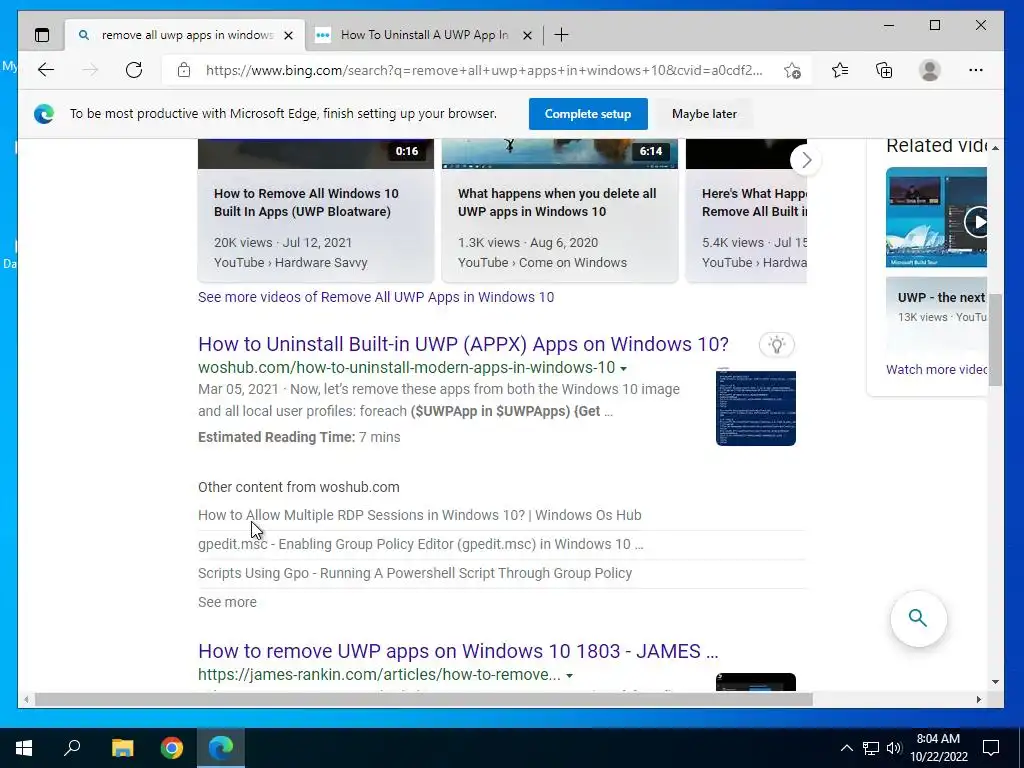Switch to 'How To Uninstall A UWP App' tab

coord(423,35)
